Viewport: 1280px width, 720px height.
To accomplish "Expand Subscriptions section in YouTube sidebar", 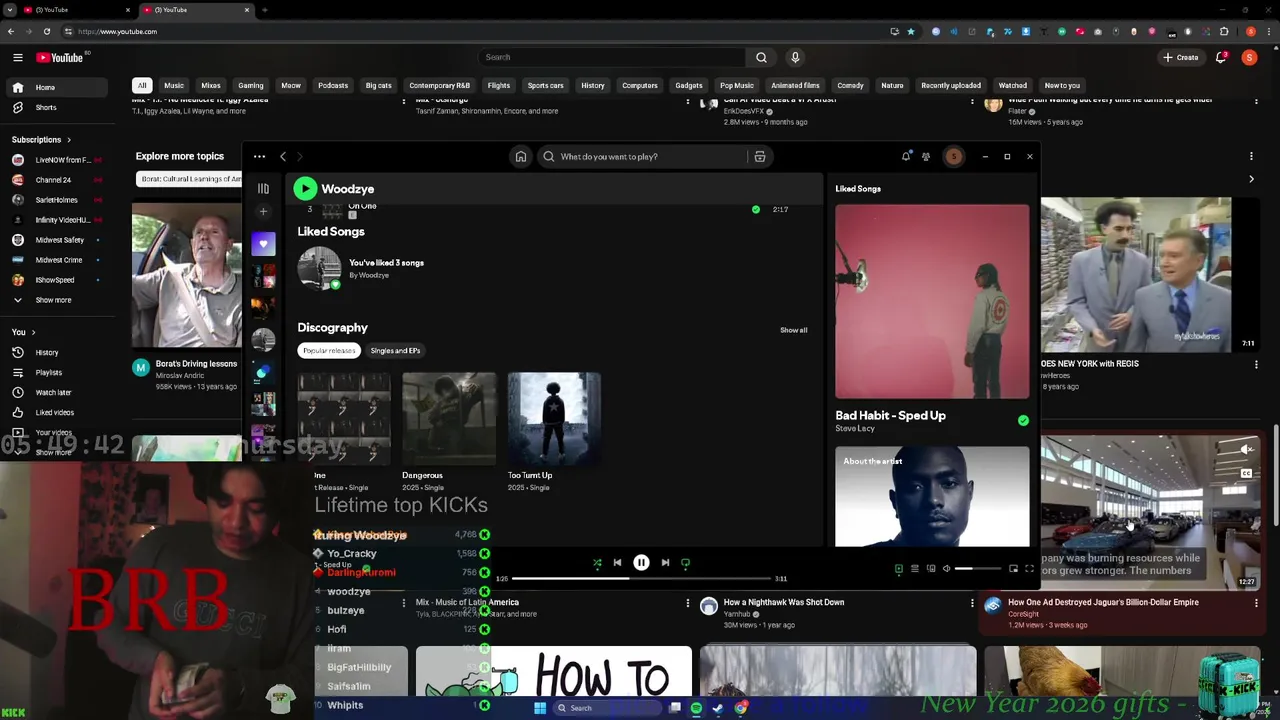I will point(42,140).
